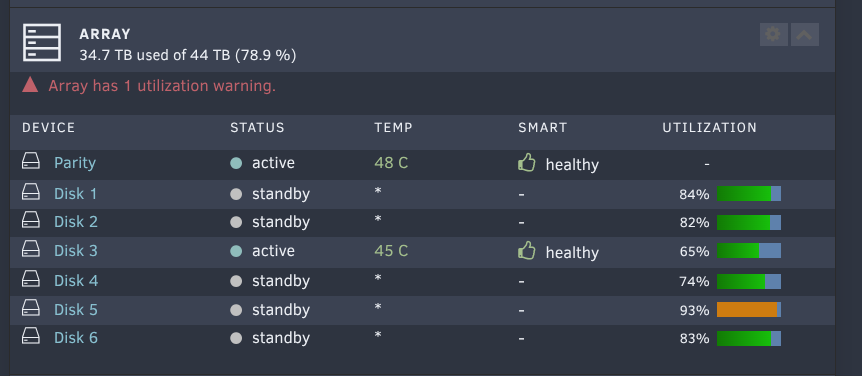This screenshot has height=376, width=862.
Task: Open the Disk 4 device link
Action: click(x=76, y=281)
